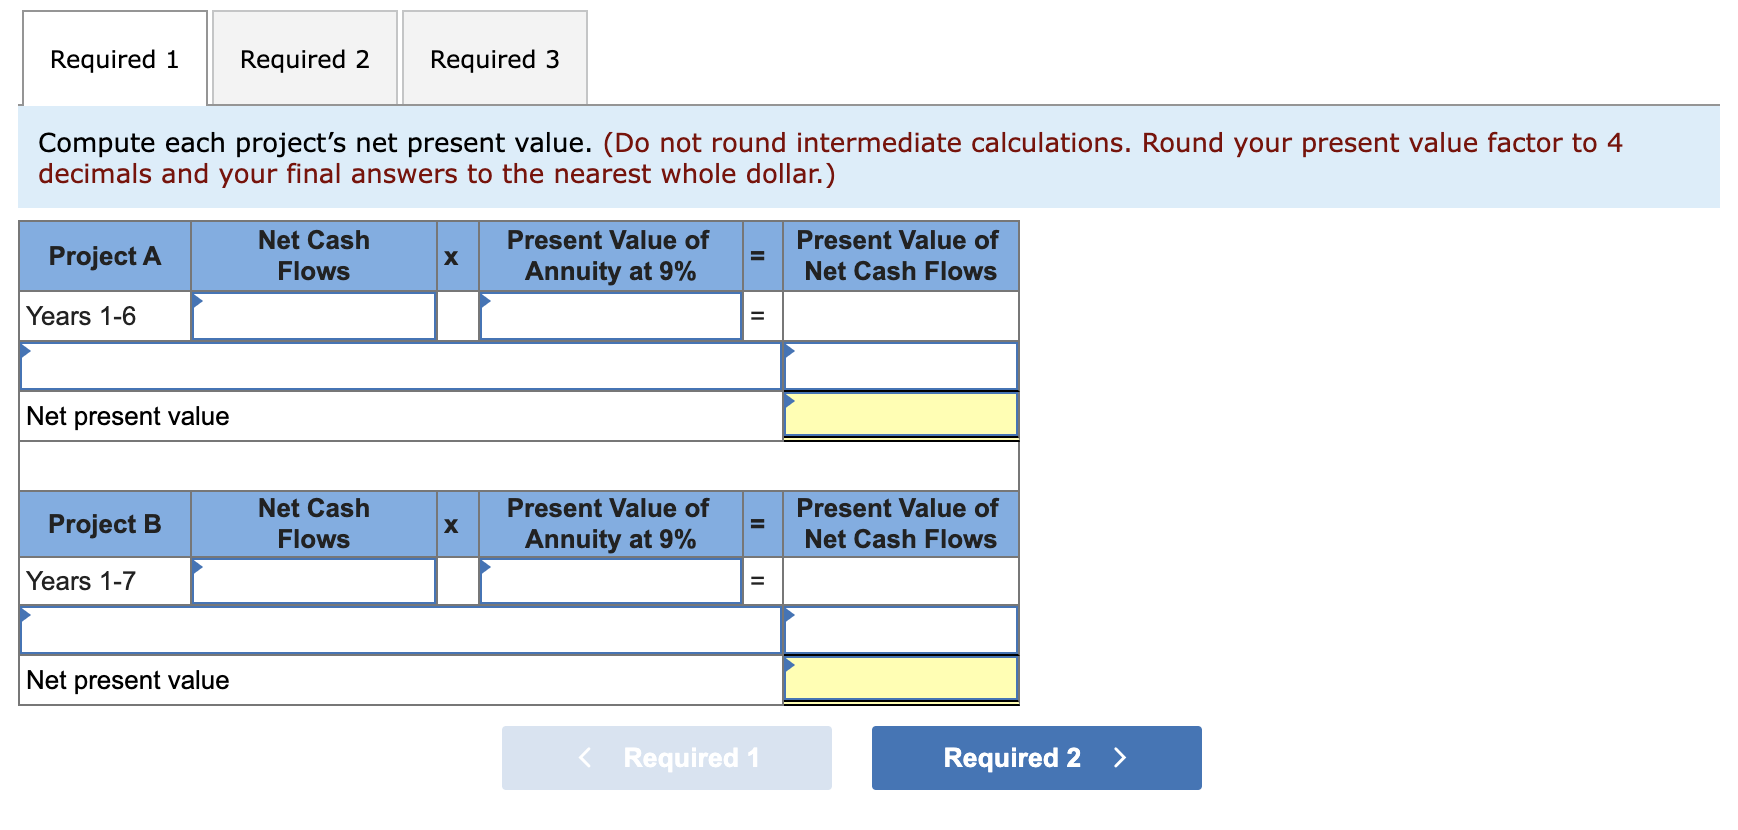Open Project B annuity factor cell hint
Image resolution: width=1738 pixels, height=830 pixels.
[487, 567]
